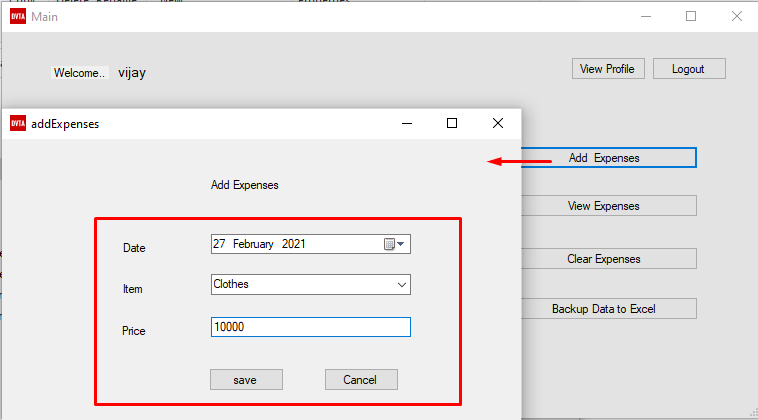Click the Date field label
This screenshot has height=420, width=758.
[x=134, y=248]
